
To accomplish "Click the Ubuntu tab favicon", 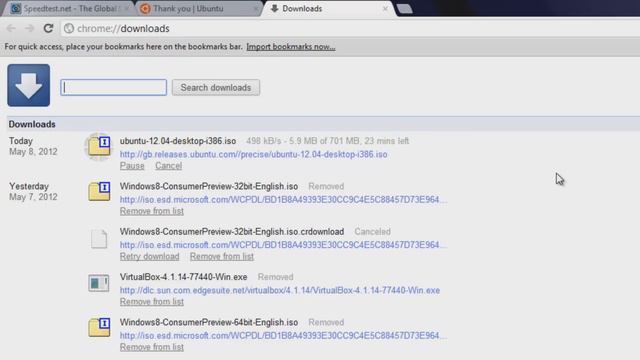I will point(145,9).
